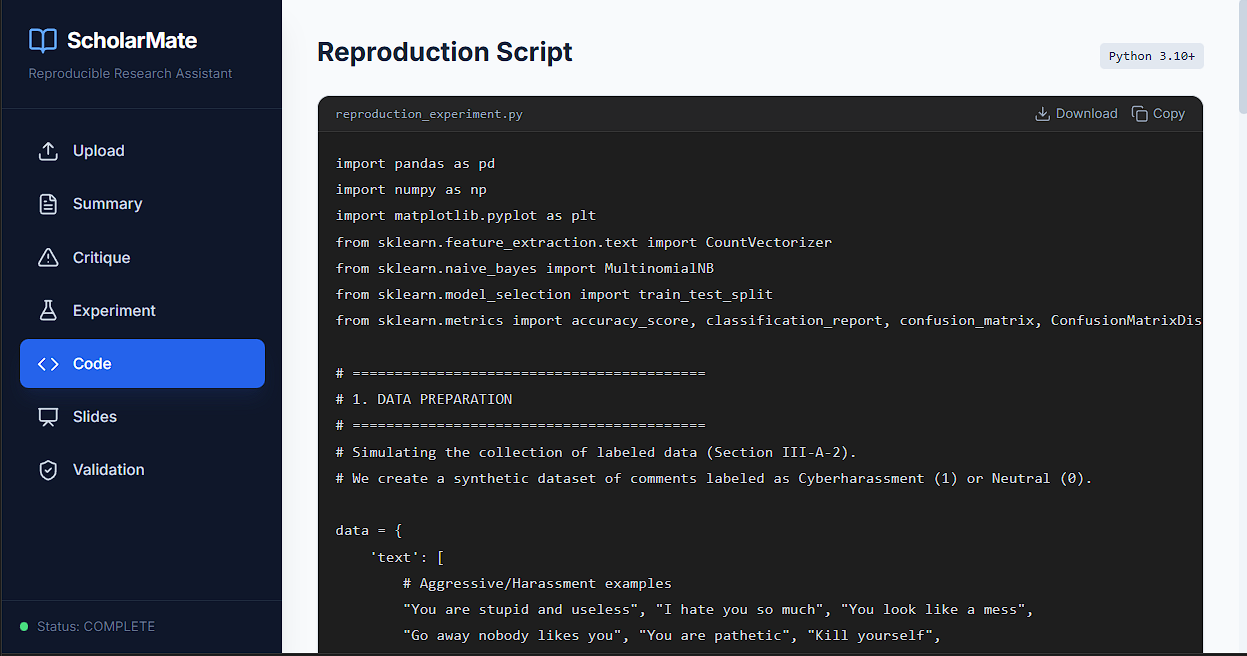Viewport: 1247px width, 656px height.
Task: Click the Download tray icon
Action: click(1043, 114)
